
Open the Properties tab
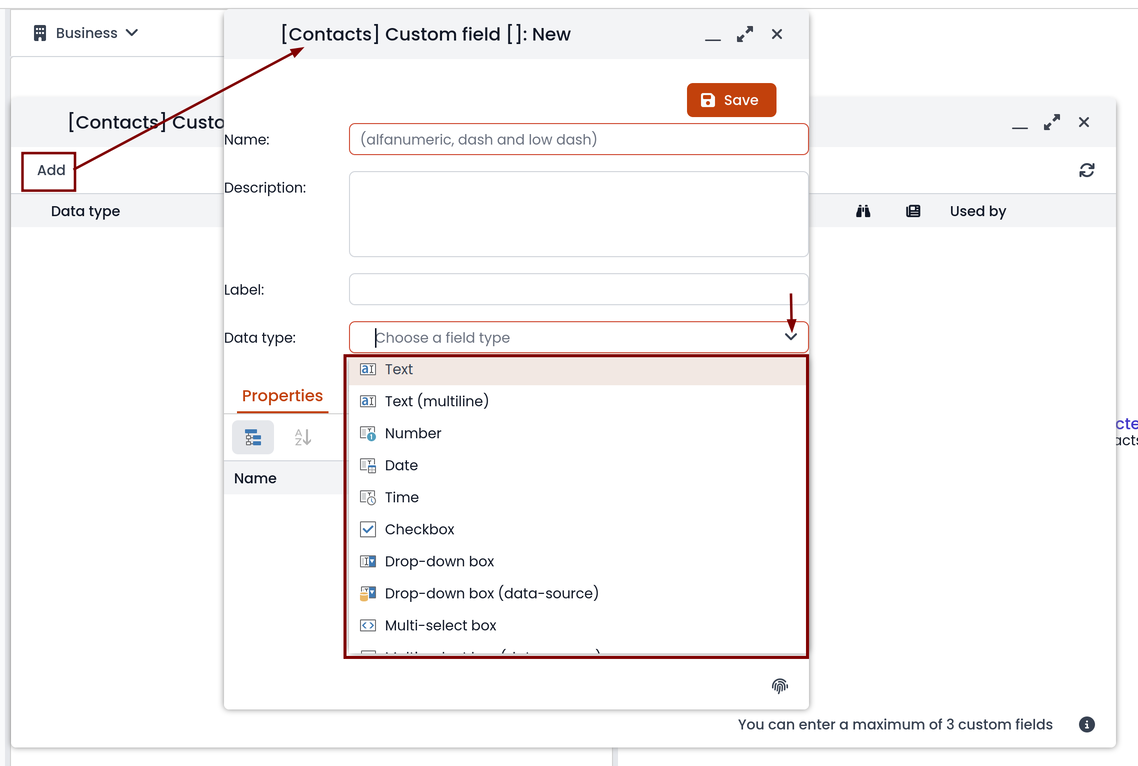(282, 396)
